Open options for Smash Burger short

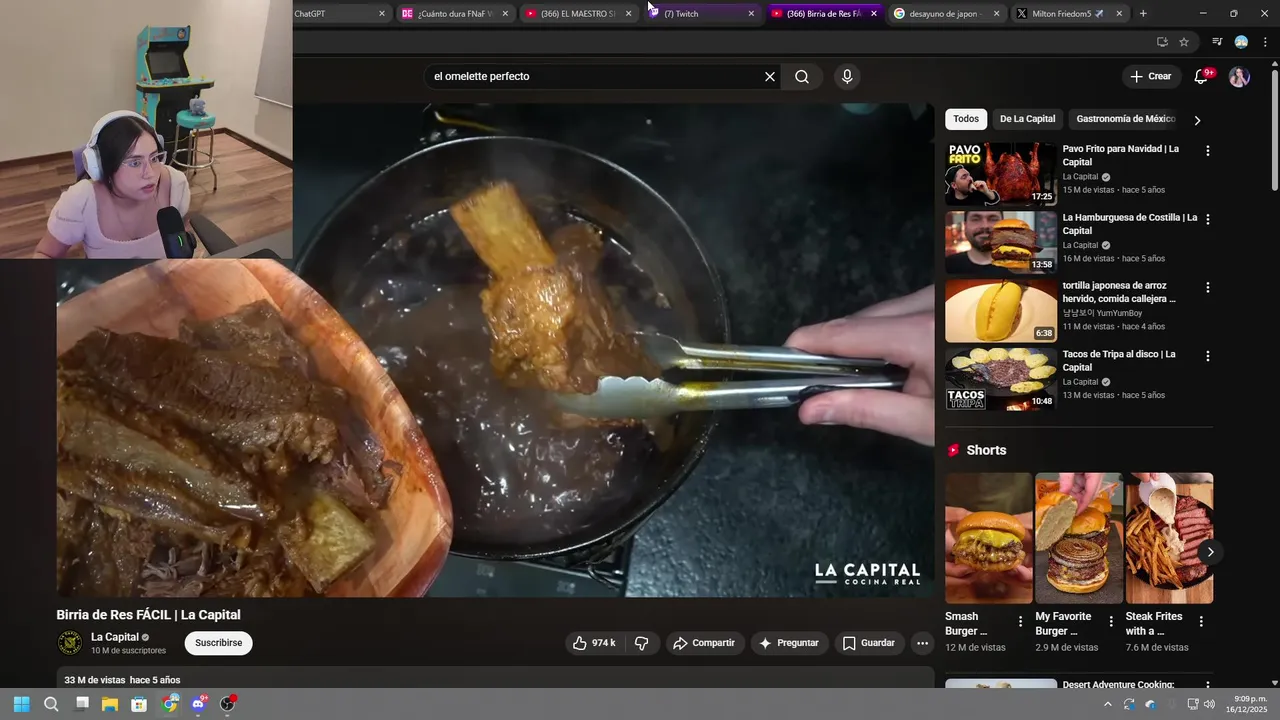coord(1020,622)
